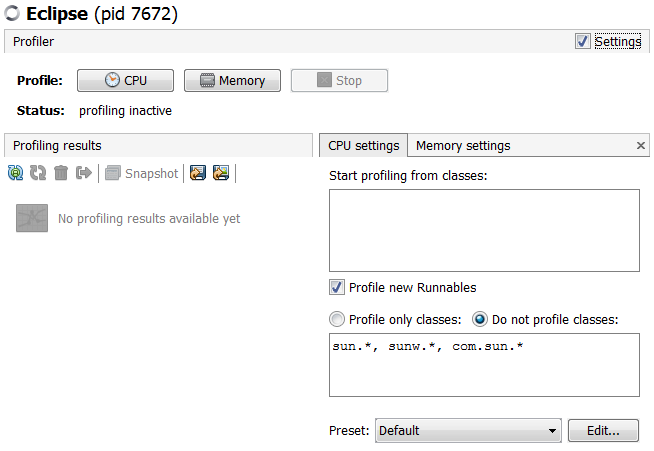Open the Preset dropdown
The image size is (654, 451).
(468, 431)
